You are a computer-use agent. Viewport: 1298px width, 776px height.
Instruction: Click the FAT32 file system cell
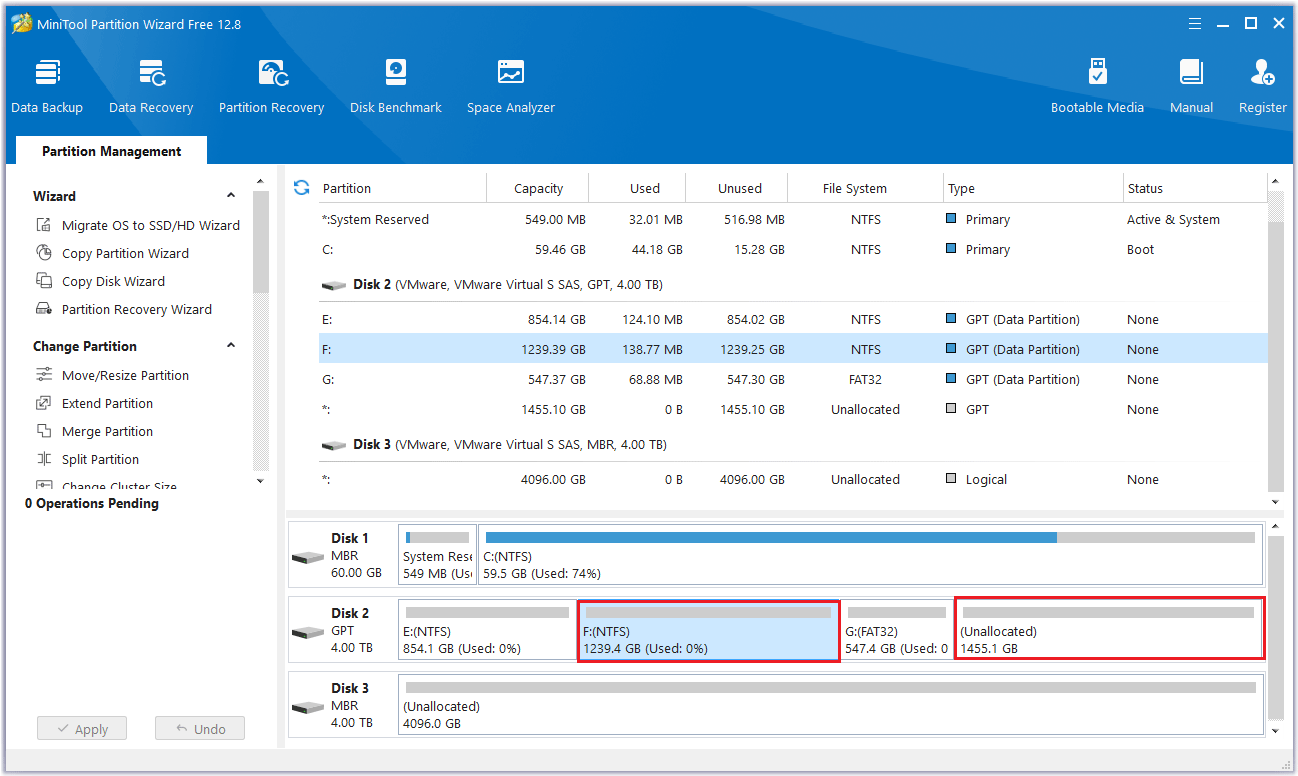[865, 379]
